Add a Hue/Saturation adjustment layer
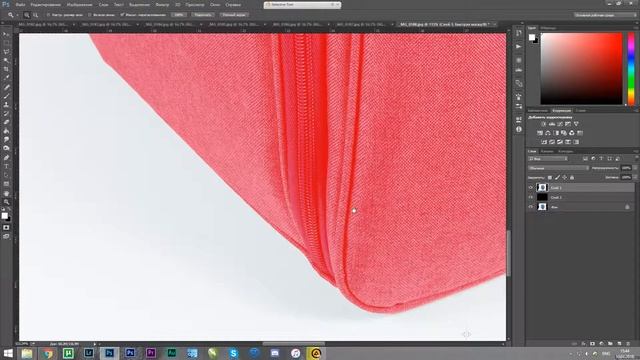The image size is (640, 360). [x=540, y=133]
